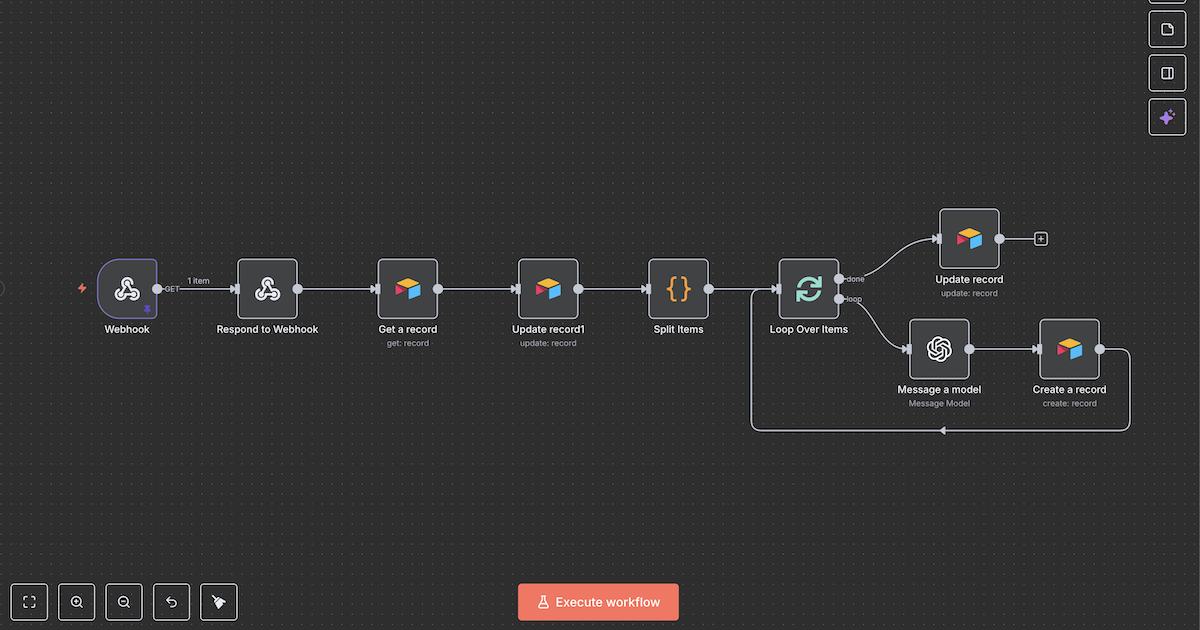1200x630 pixels.
Task: Open the AI assistant sparkle button
Action: coord(1167,117)
